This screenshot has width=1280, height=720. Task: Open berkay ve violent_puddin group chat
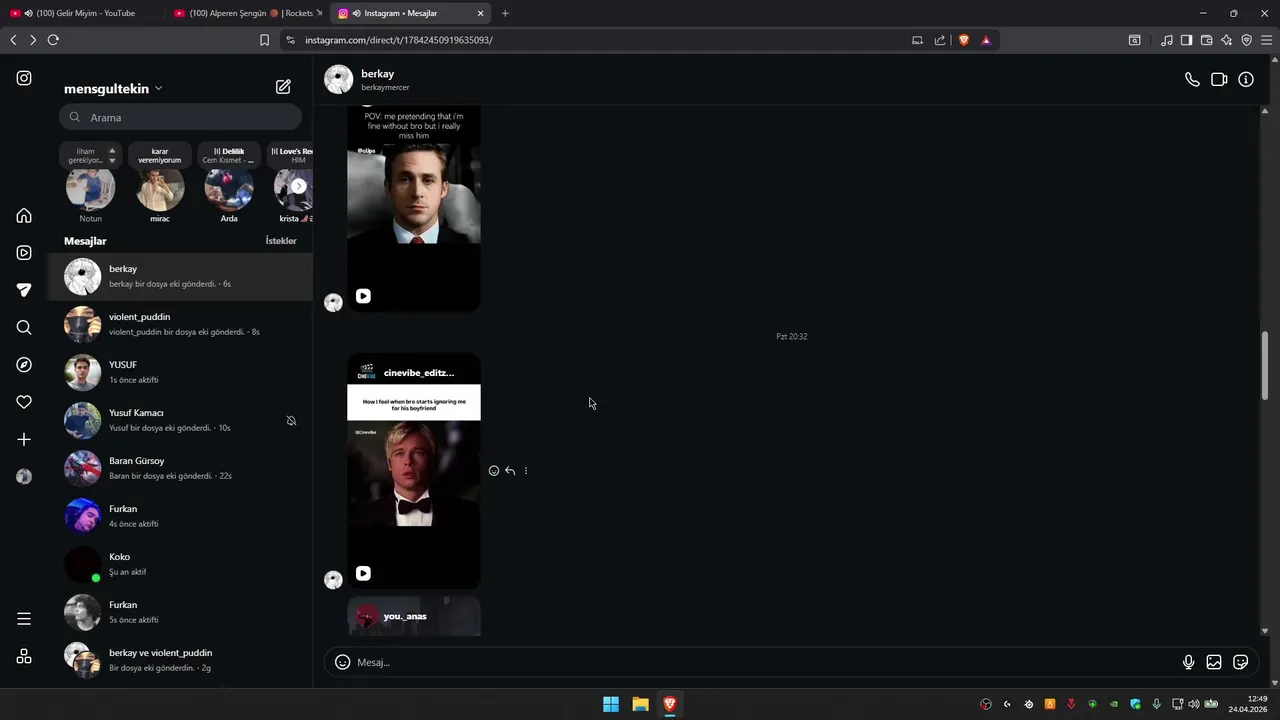click(180, 660)
